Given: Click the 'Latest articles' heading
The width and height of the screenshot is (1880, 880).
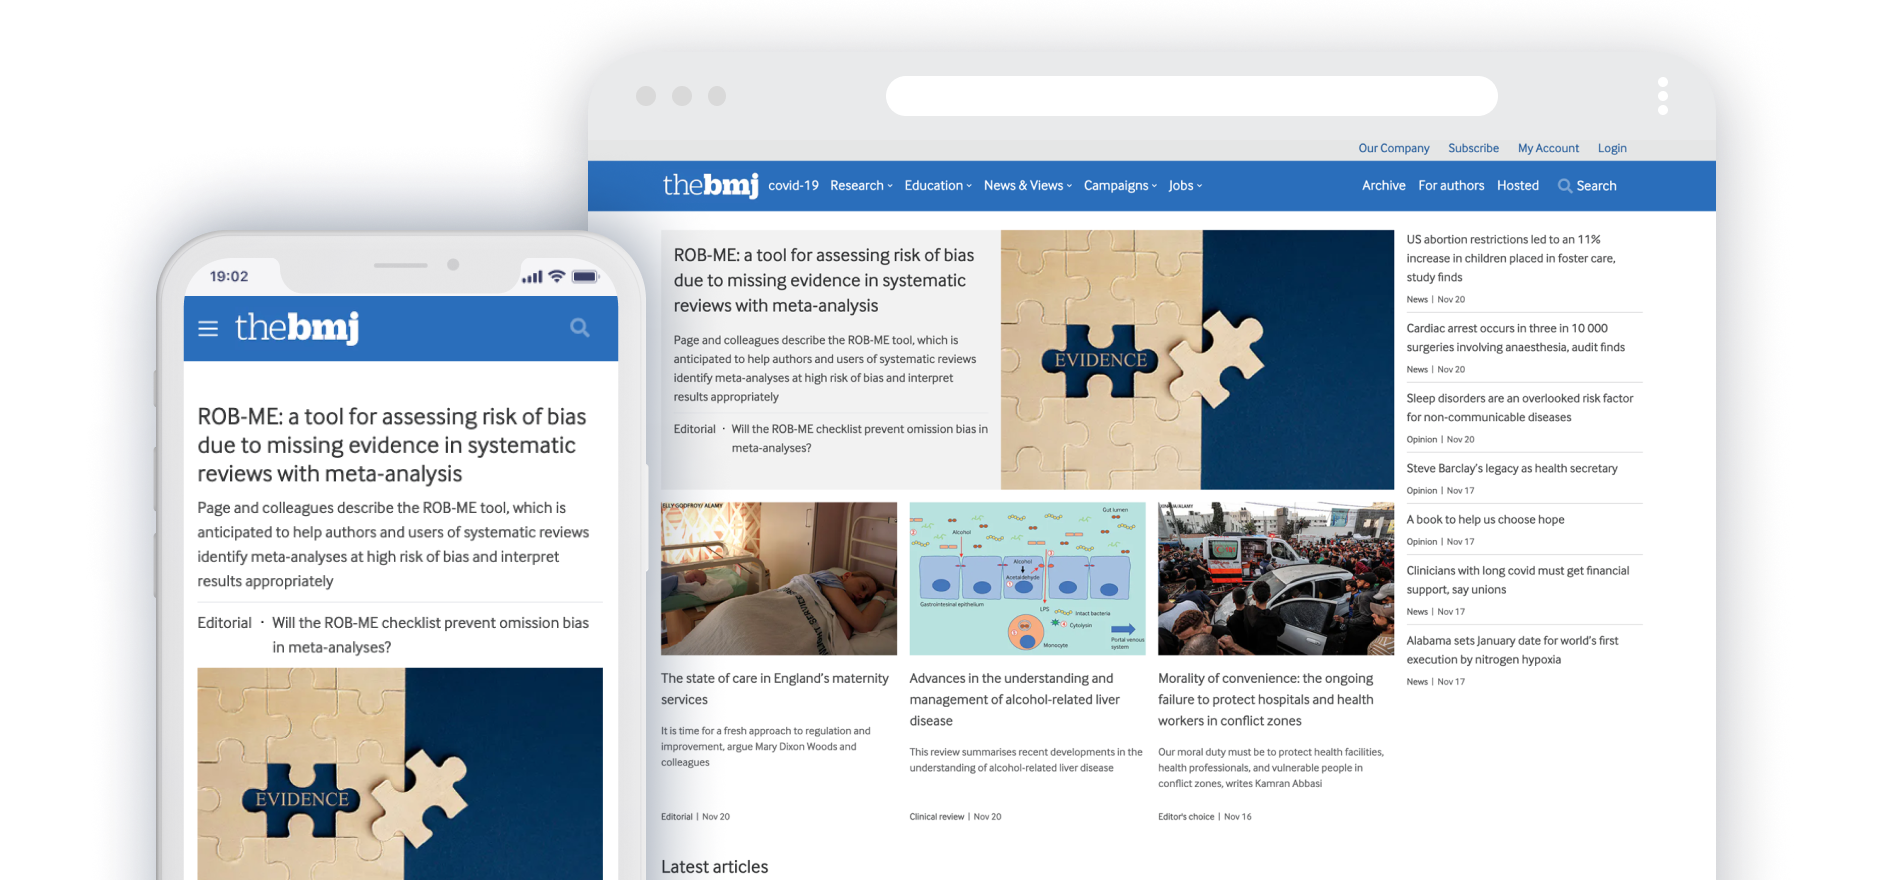Looking at the screenshot, I should [714, 867].
